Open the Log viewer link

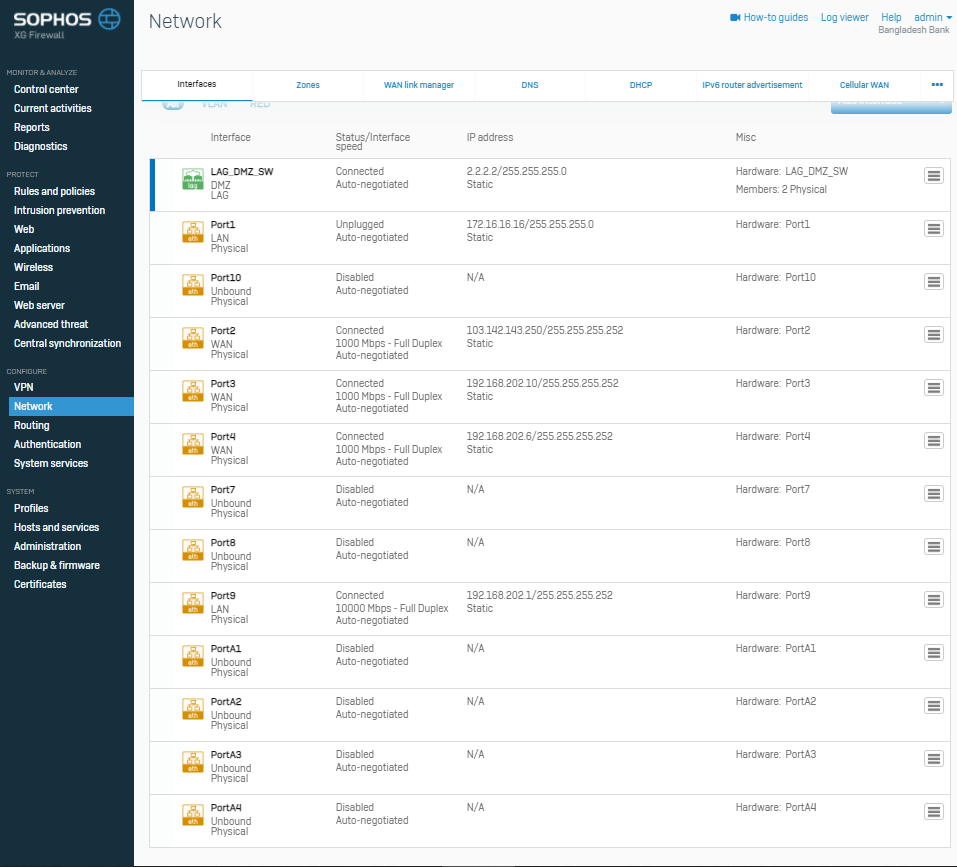tap(845, 18)
